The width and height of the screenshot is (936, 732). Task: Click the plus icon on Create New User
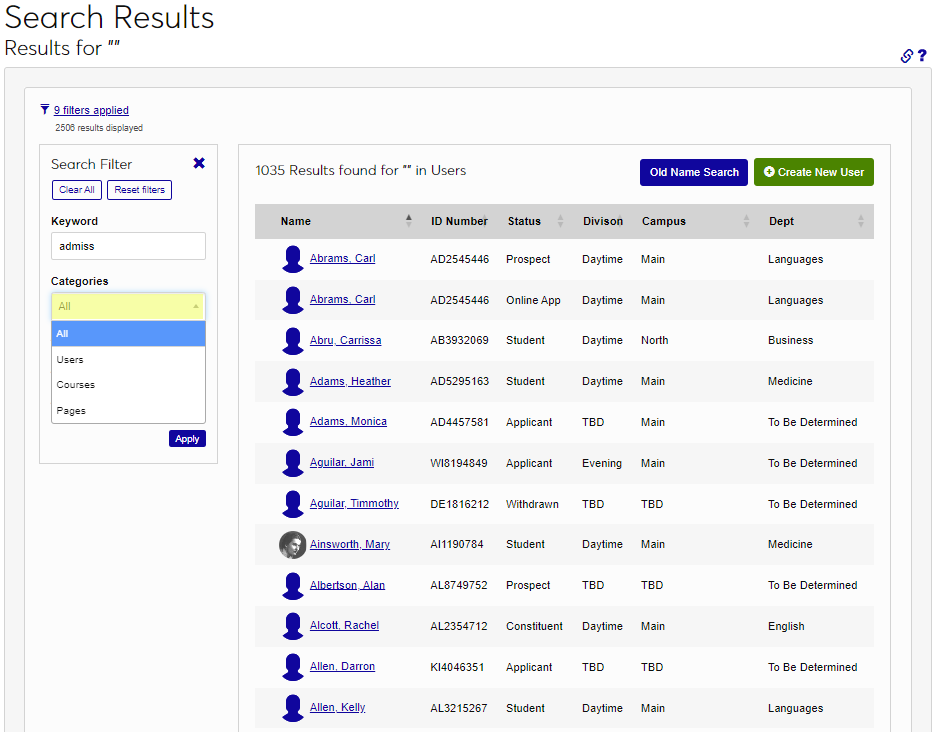click(x=768, y=171)
